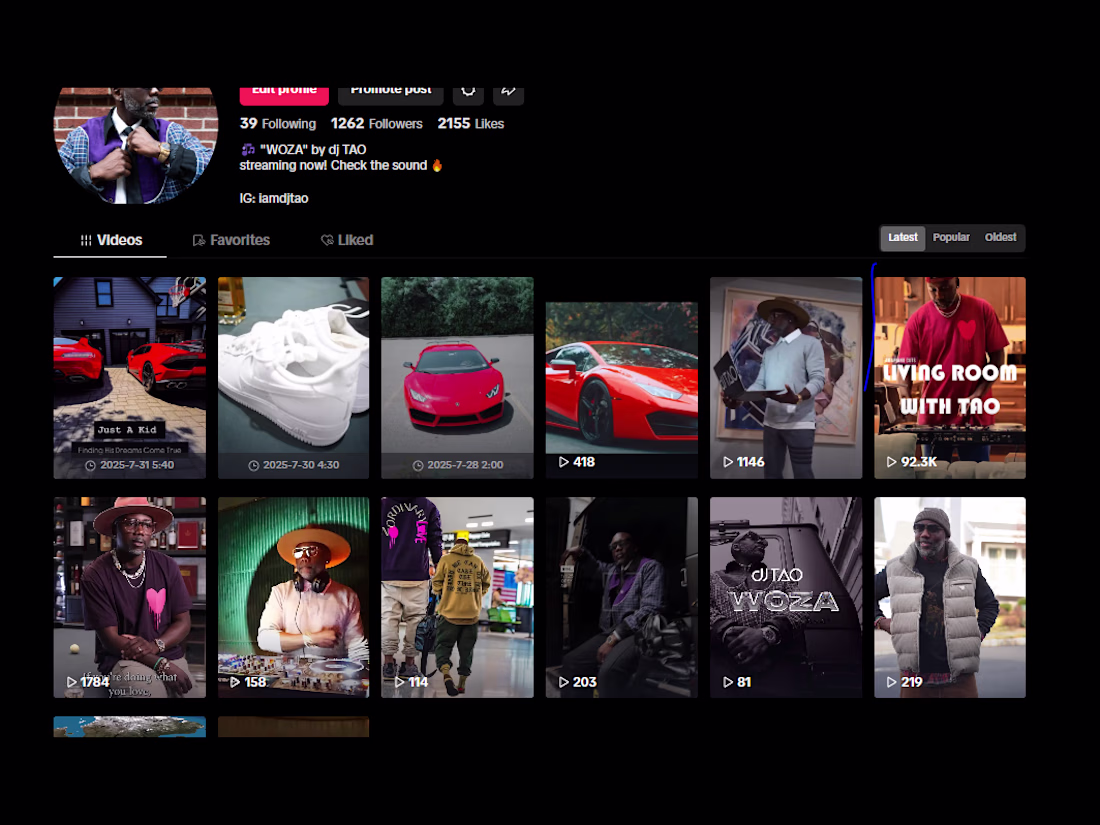The height and width of the screenshot is (825, 1100).
Task: Click the play icon next to 81
Action: pyautogui.click(x=728, y=682)
